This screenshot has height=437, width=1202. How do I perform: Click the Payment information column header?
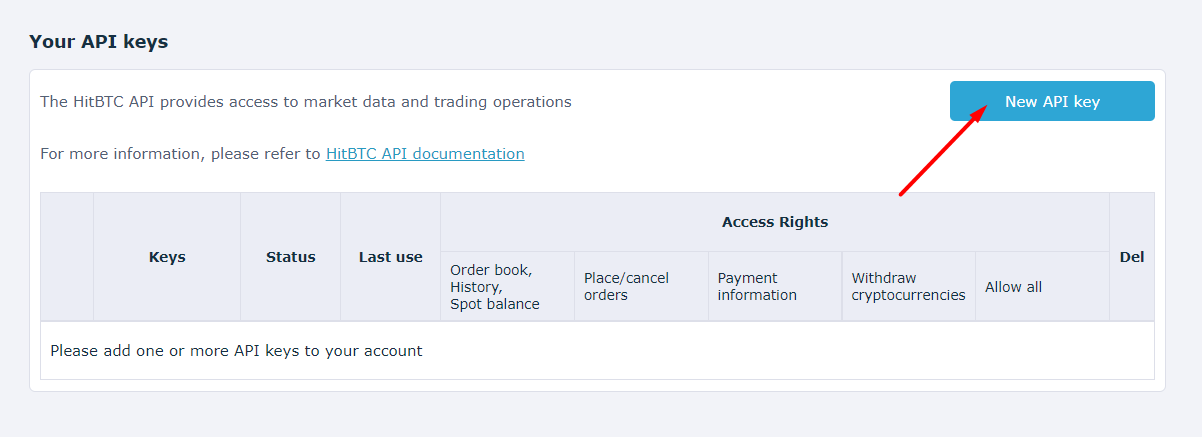(x=757, y=286)
